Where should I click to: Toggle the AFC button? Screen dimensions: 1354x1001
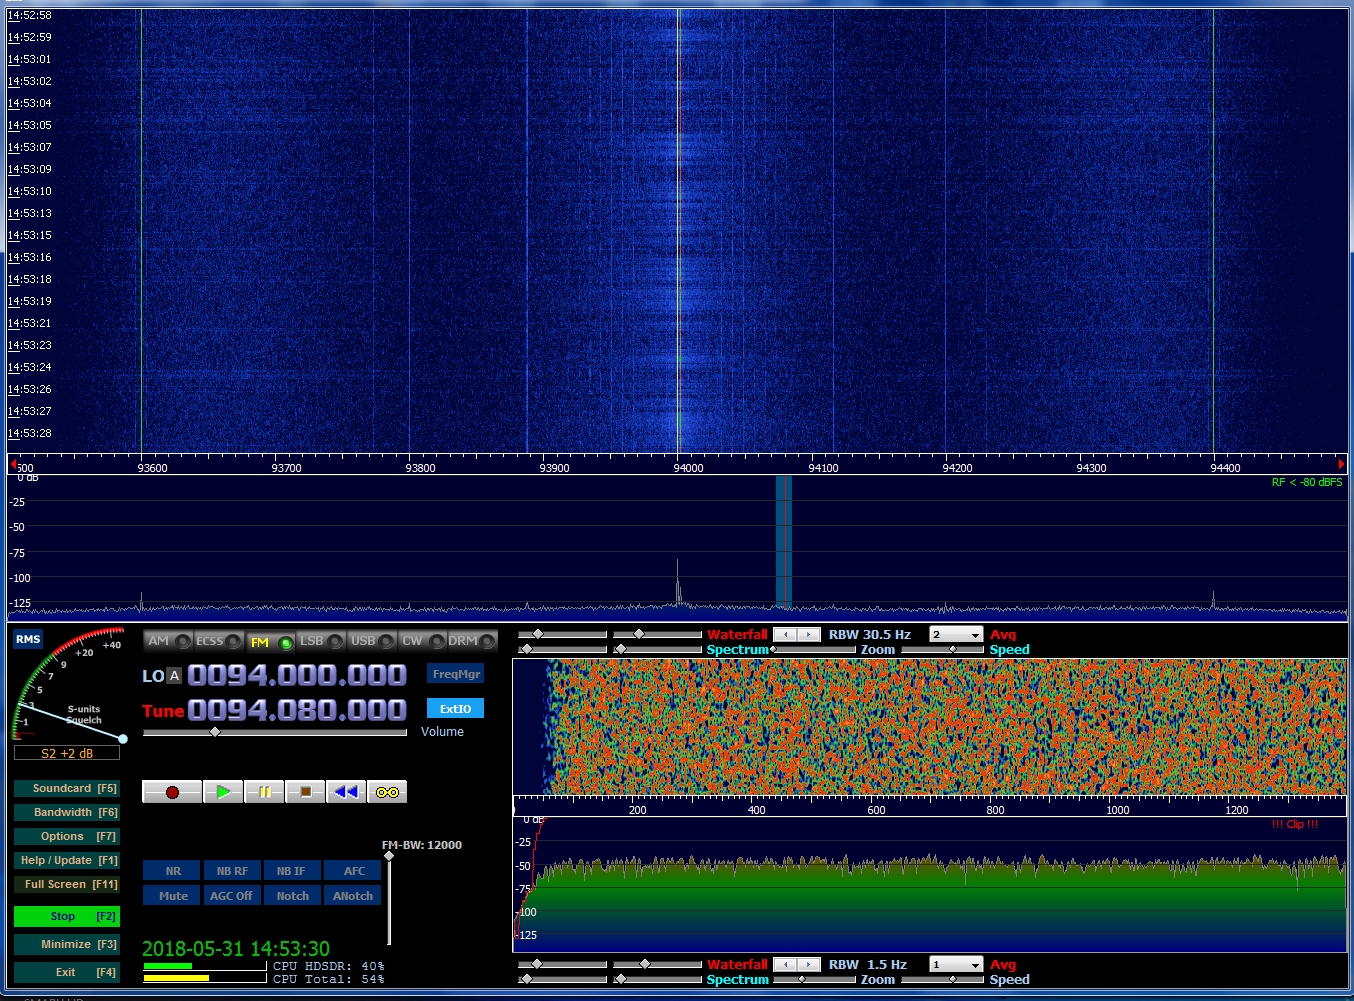(x=353, y=871)
